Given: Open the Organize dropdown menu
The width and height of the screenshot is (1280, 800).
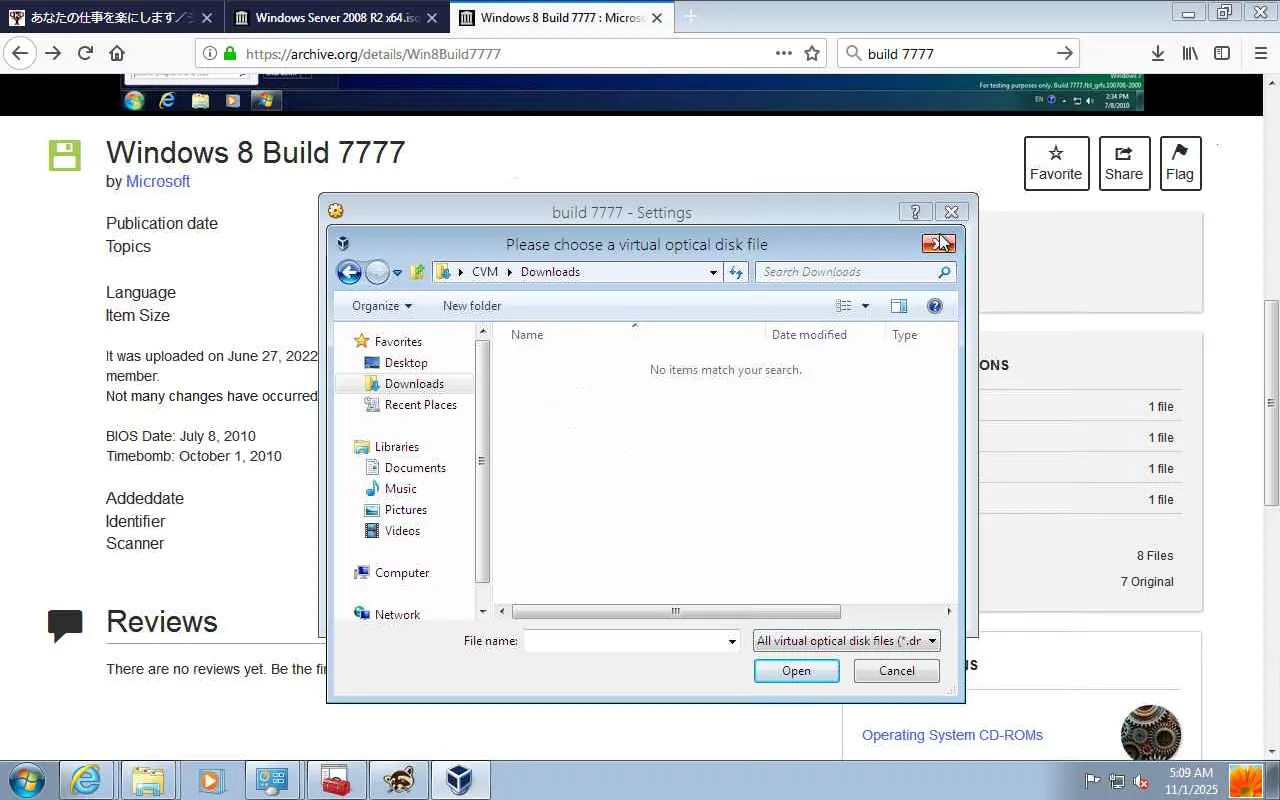Looking at the screenshot, I should click(x=382, y=306).
